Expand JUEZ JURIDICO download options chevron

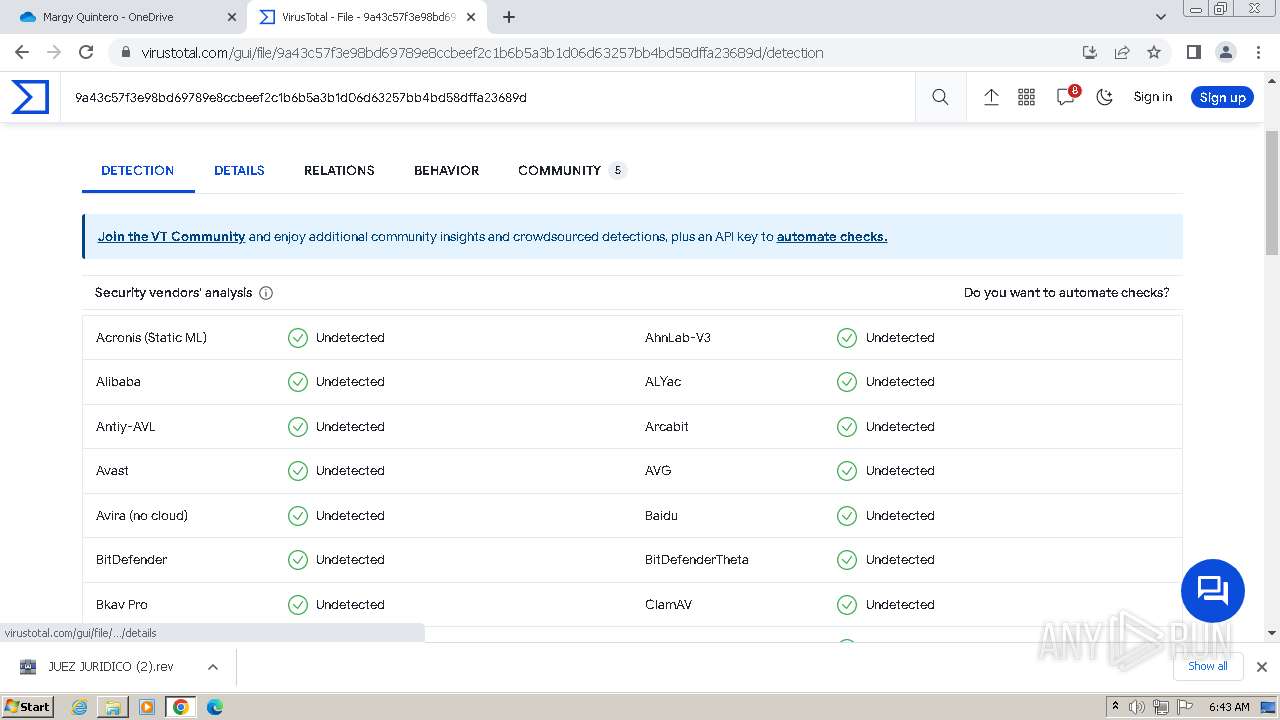click(212, 666)
